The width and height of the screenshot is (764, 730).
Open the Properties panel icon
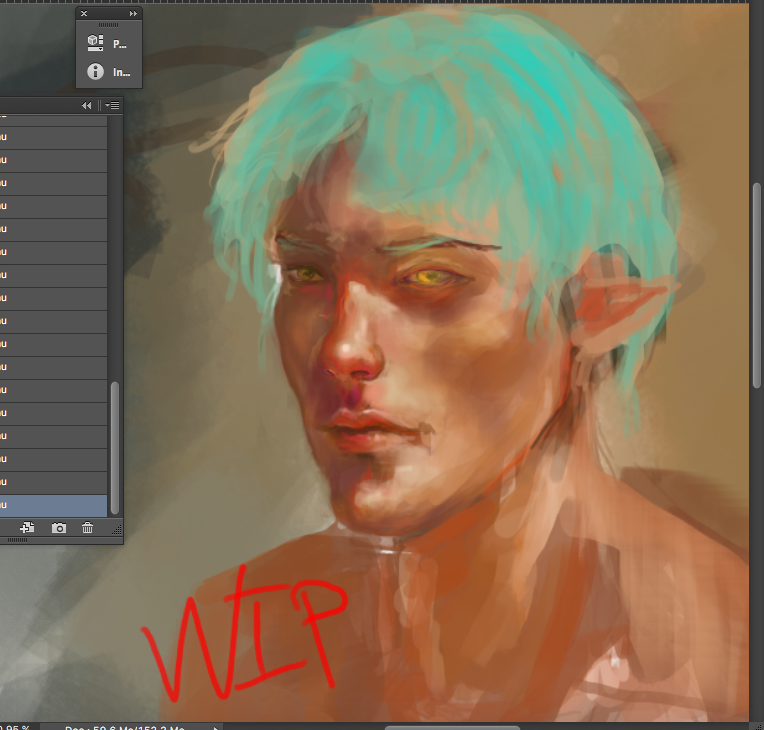(x=95, y=43)
